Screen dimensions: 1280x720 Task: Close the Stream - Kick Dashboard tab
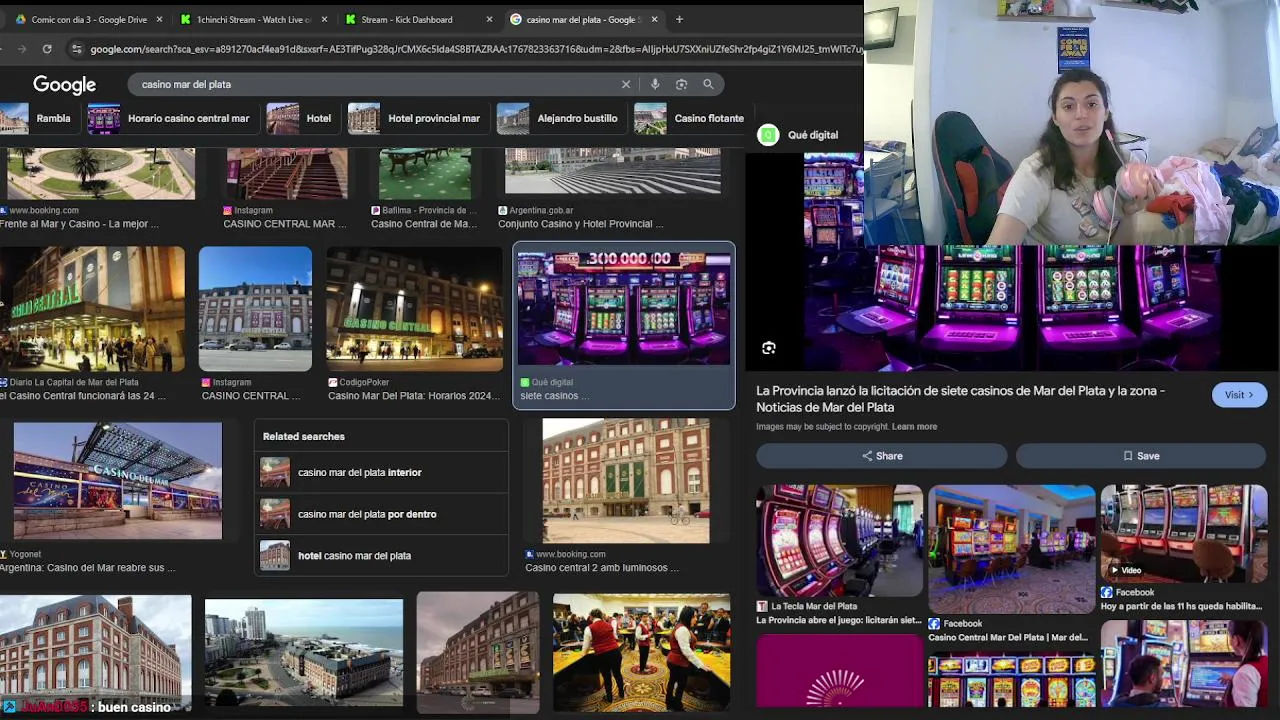coord(489,19)
